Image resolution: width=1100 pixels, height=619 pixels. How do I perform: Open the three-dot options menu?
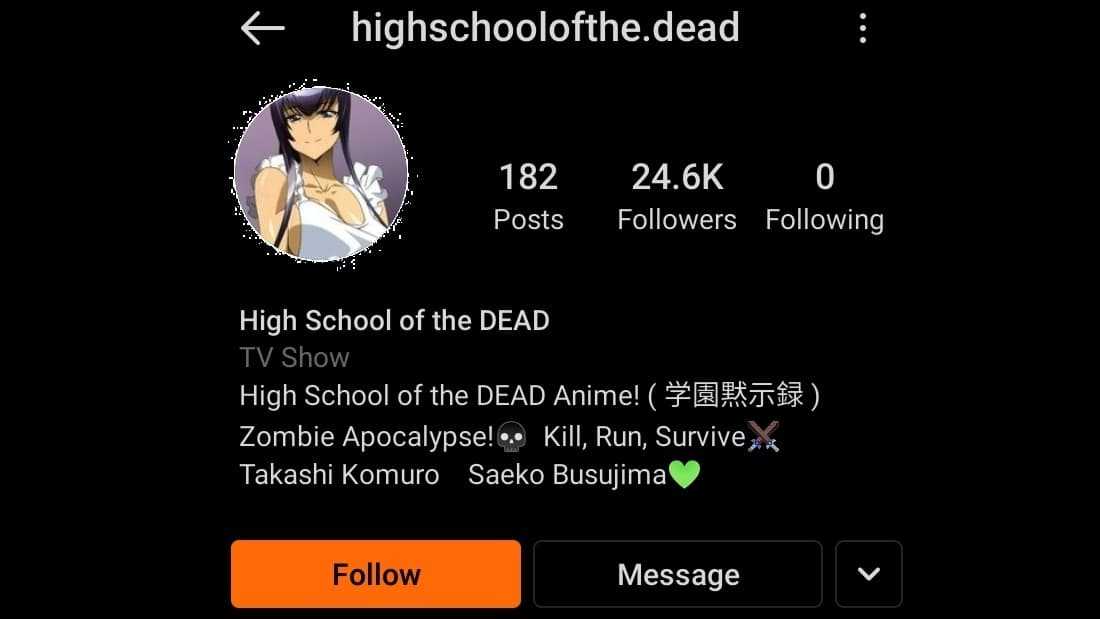pos(863,29)
